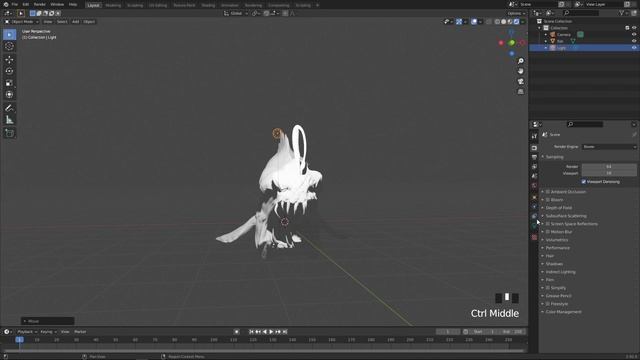Expand the Performance panel

(x=558, y=248)
